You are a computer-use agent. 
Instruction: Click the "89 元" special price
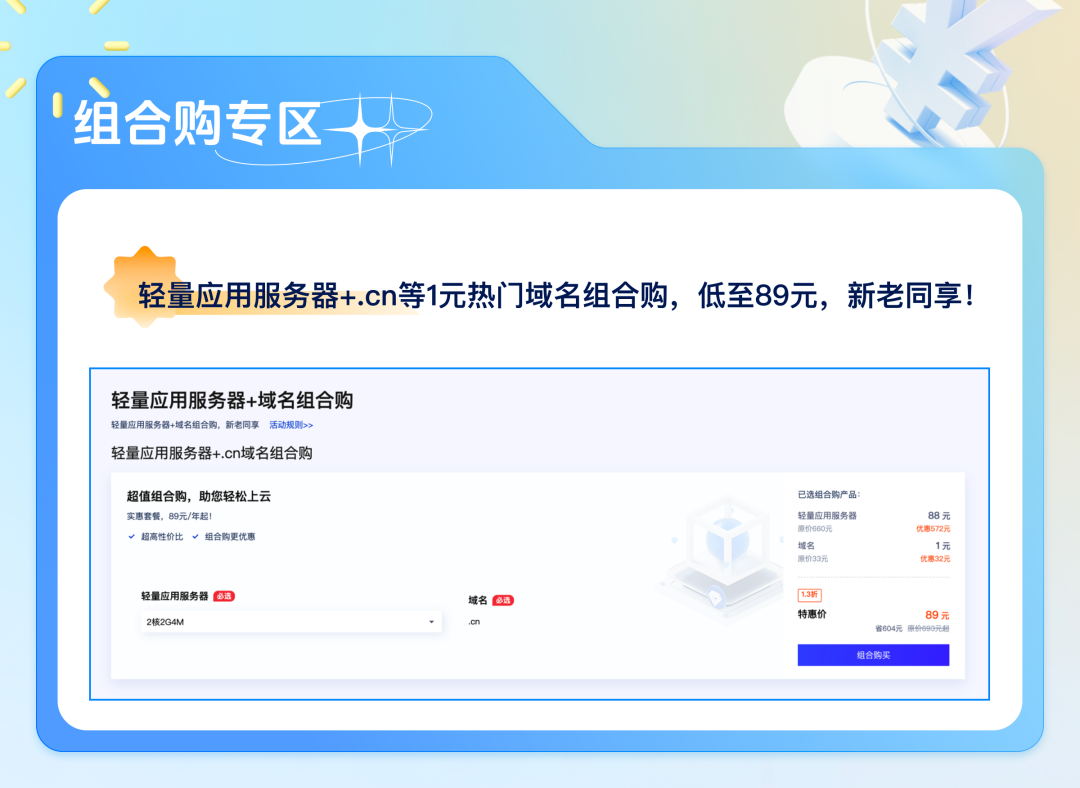(x=937, y=615)
